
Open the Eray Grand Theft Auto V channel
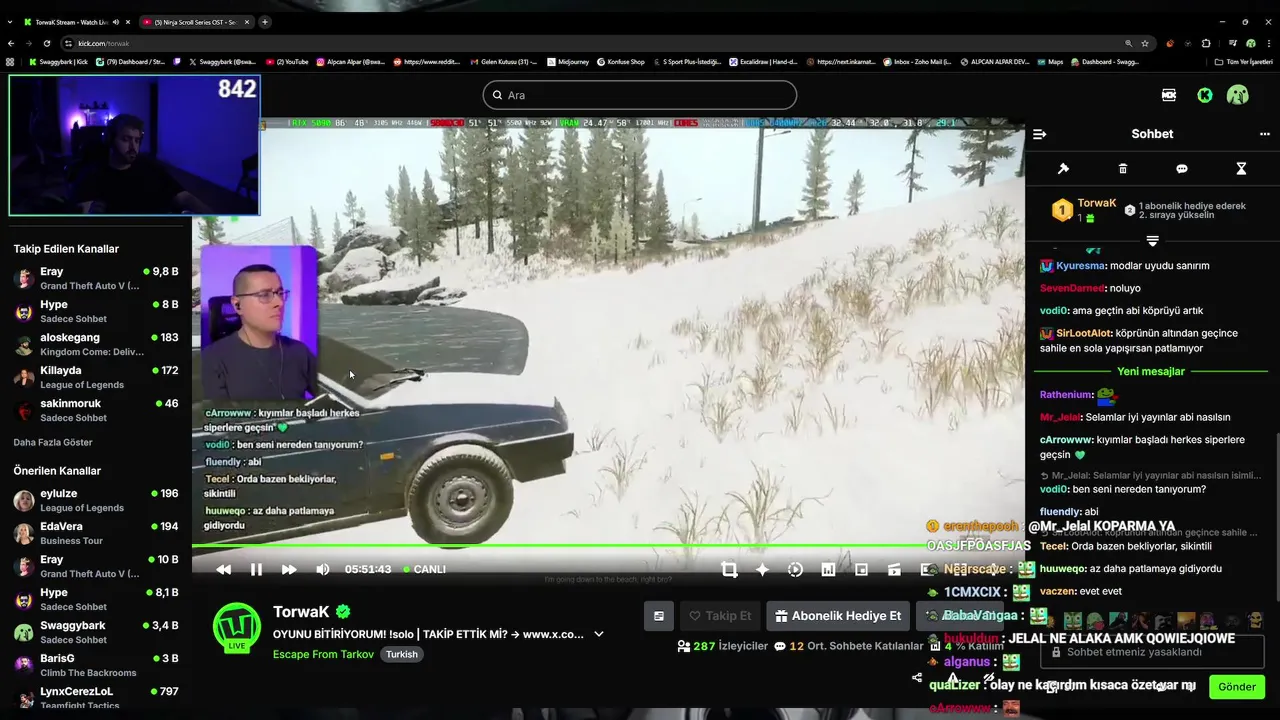pyautogui.click(x=96, y=278)
